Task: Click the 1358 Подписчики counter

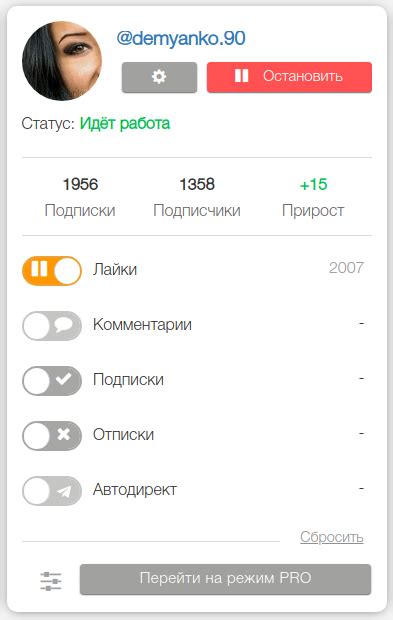Action: pyautogui.click(x=197, y=197)
